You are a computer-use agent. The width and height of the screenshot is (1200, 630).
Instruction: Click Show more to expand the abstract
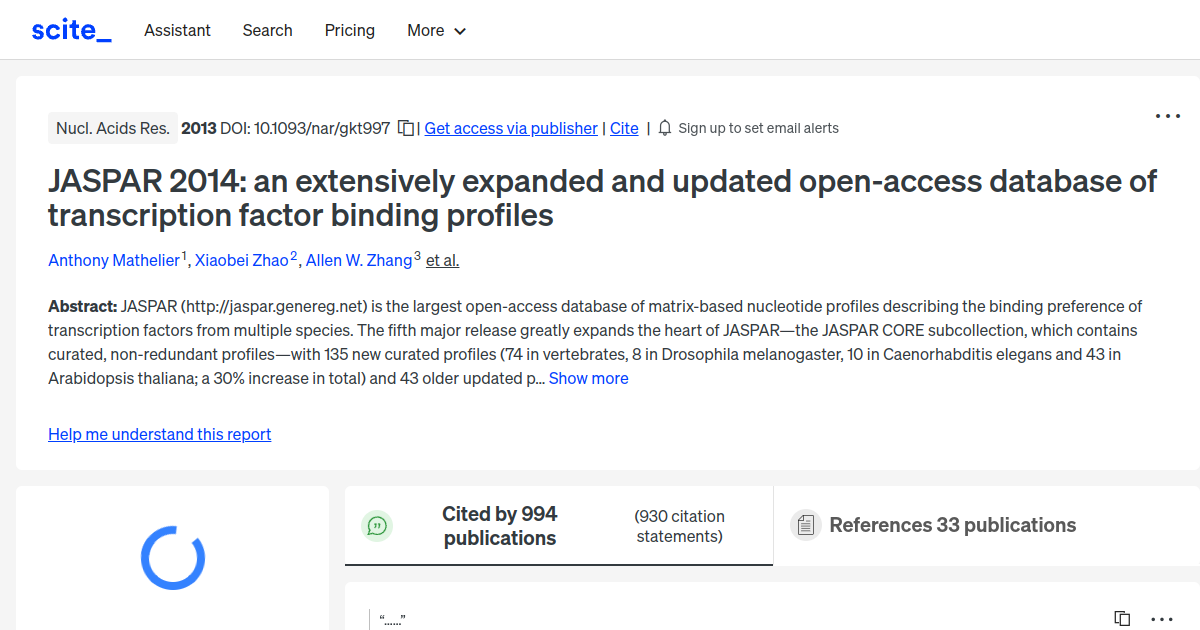pyautogui.click(x=588, y=378)
